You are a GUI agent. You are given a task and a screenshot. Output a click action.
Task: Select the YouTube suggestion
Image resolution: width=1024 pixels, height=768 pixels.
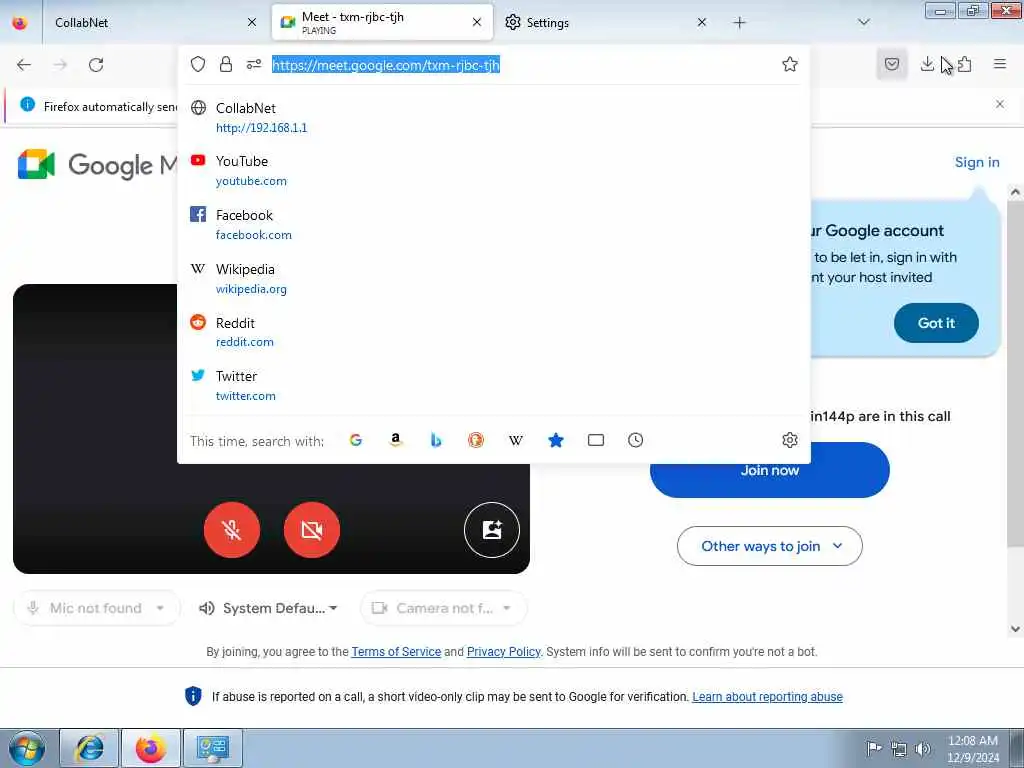(x=494, y=170)
